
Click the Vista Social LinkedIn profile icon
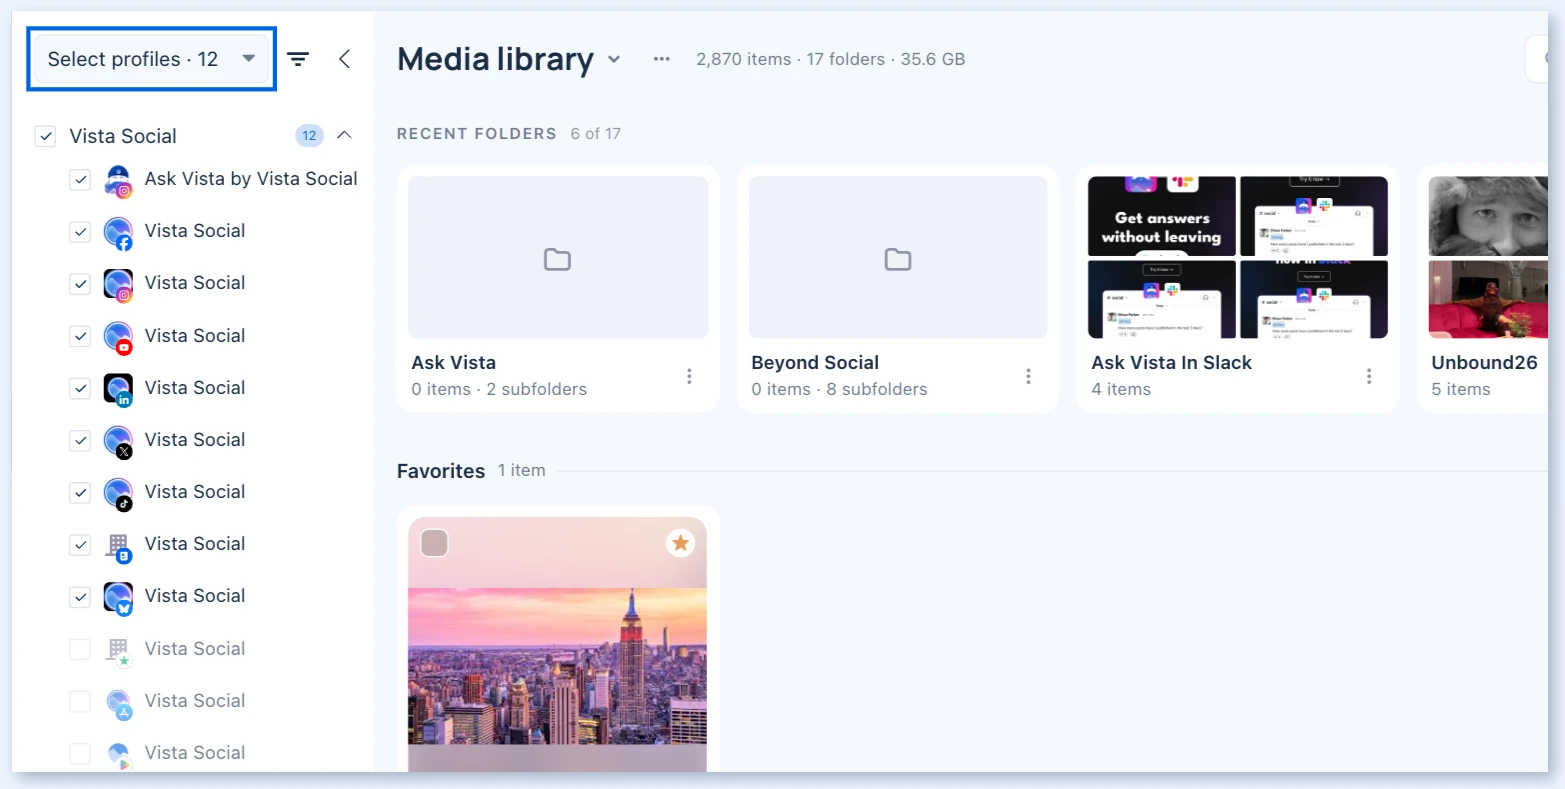[x=118, y=389]
